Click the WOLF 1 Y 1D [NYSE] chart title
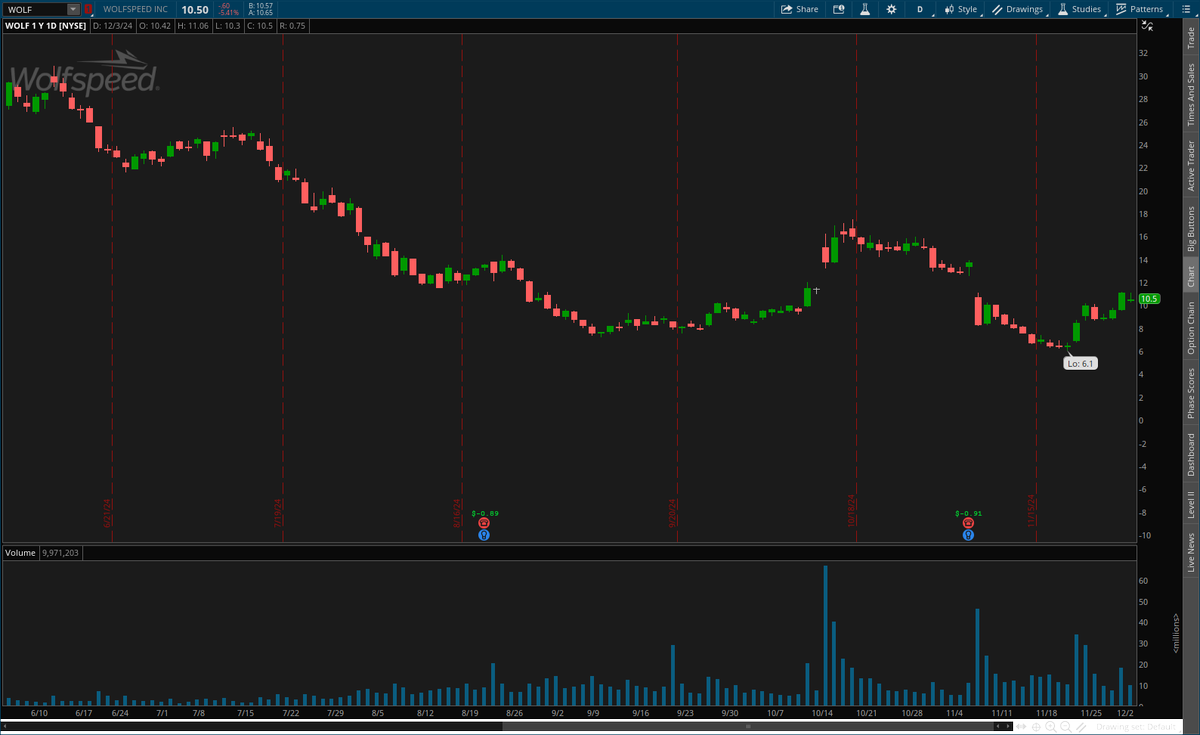The width and height of the screenshot is (1200, 735). pos(45,25)
